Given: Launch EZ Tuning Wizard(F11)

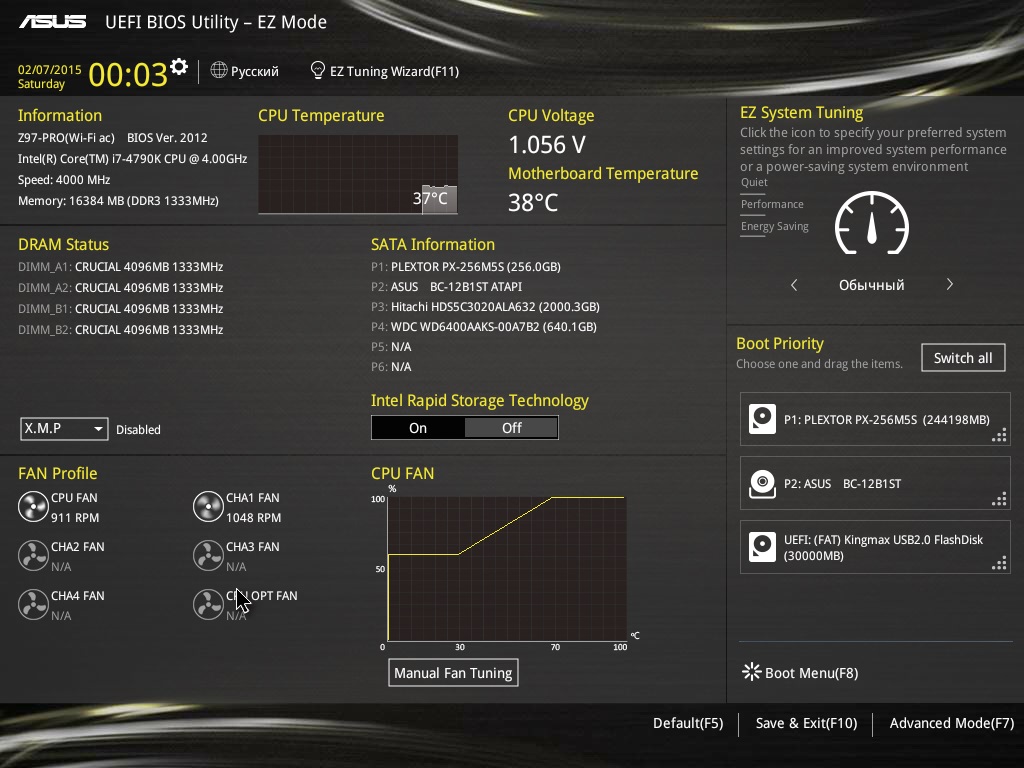Looking at the screenshot, I should (x=394, y=71).
